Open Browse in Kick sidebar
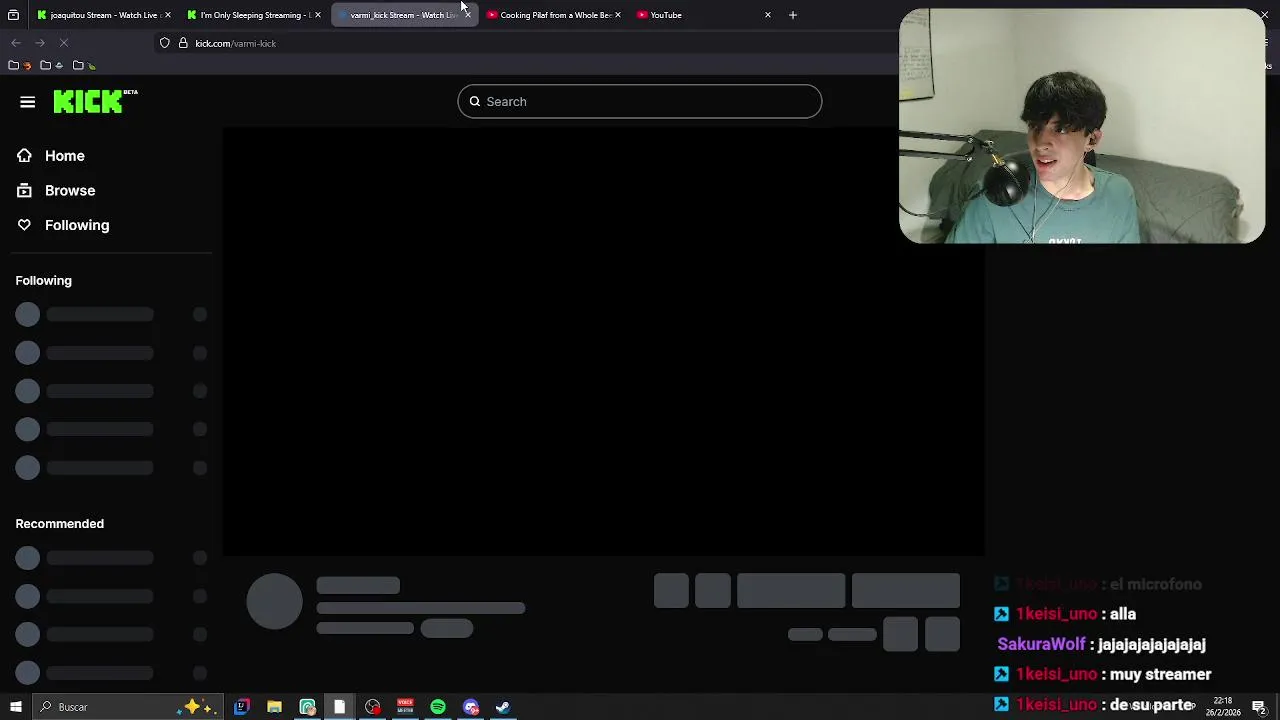The height and width of the screenshot is (720, 1280). click(70, 190)
